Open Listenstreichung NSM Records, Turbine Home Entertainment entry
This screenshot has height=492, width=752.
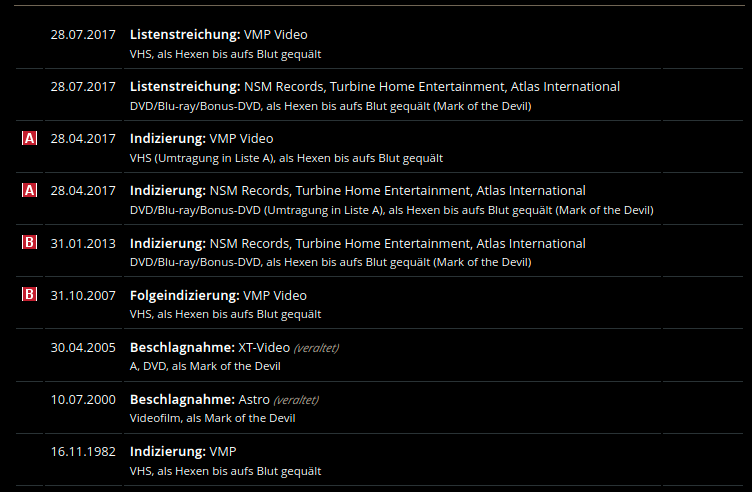coord(375,87)
